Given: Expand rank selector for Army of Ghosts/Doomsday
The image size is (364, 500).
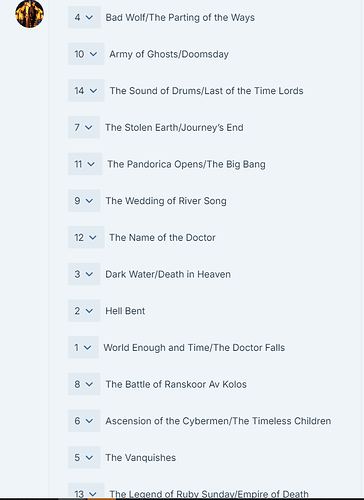Looking at the screenshot, I should coord(86,54).
